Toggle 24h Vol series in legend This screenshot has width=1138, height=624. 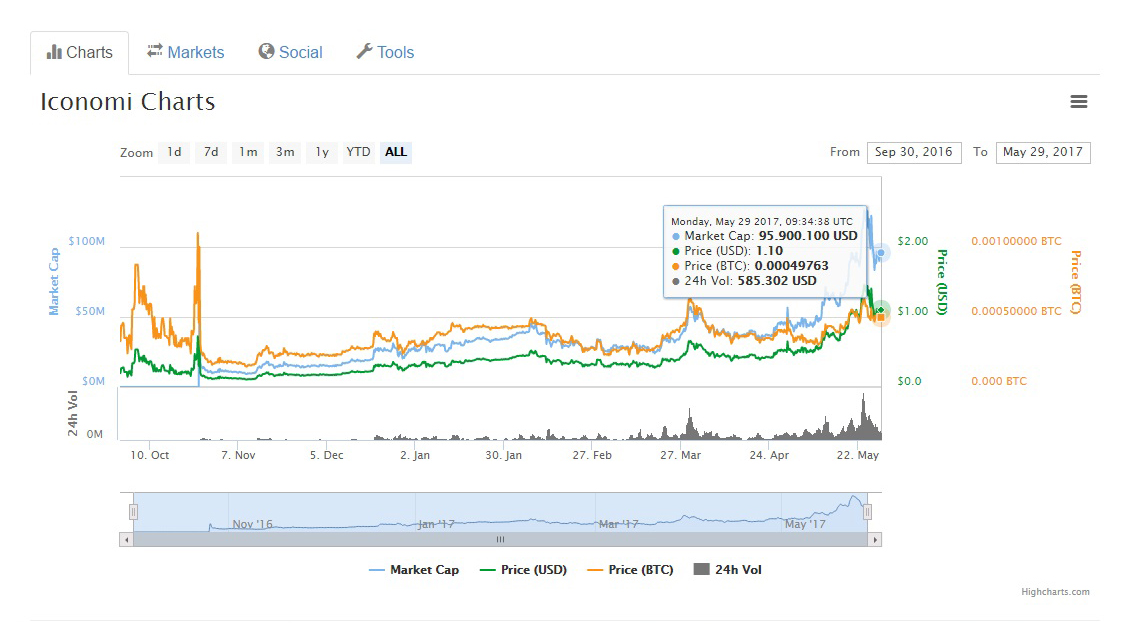tap(728, 570)
